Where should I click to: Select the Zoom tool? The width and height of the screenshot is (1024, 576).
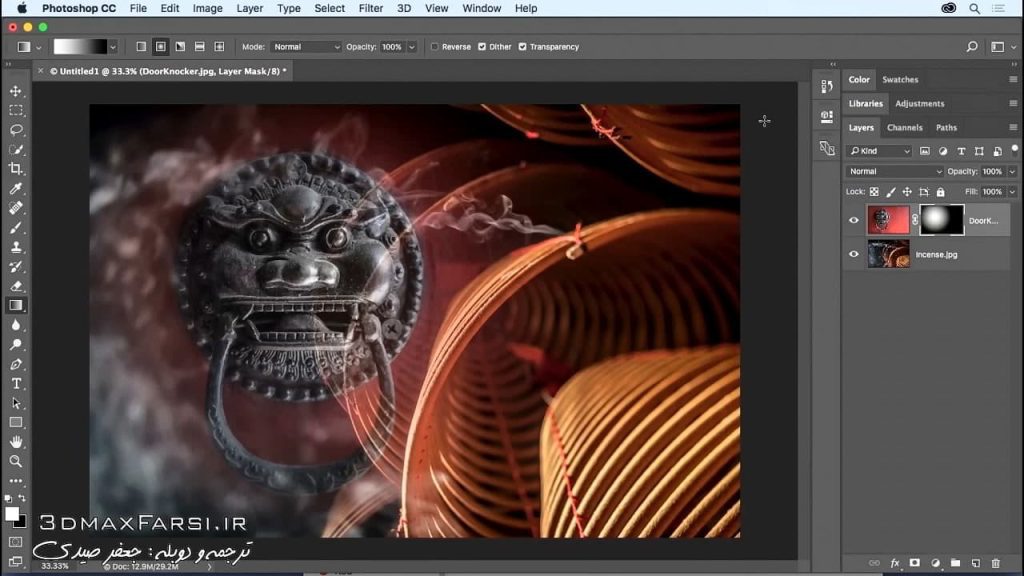click(x=15, y=462)
